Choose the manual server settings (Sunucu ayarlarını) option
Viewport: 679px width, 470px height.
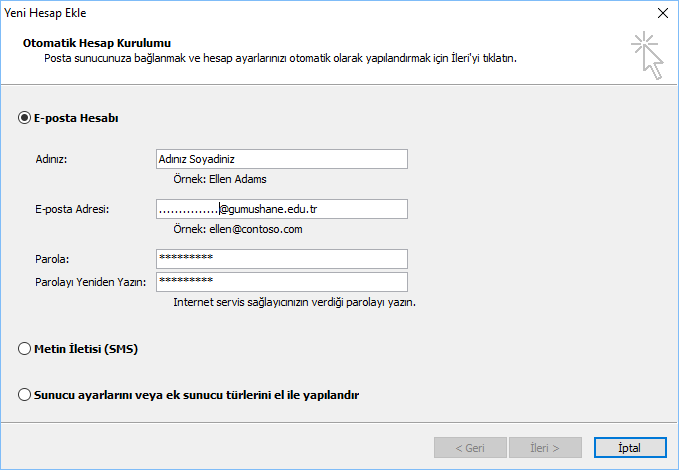tap(25, 395)
